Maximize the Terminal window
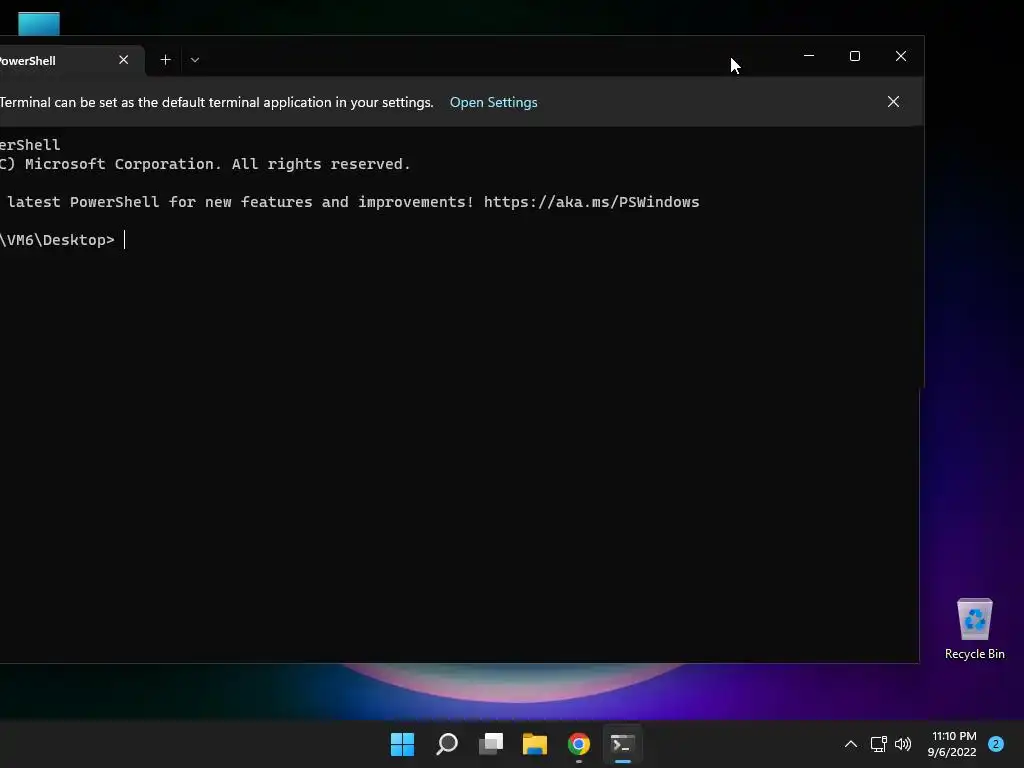Screen dimensions: 1024x768 tap(854, 56)
